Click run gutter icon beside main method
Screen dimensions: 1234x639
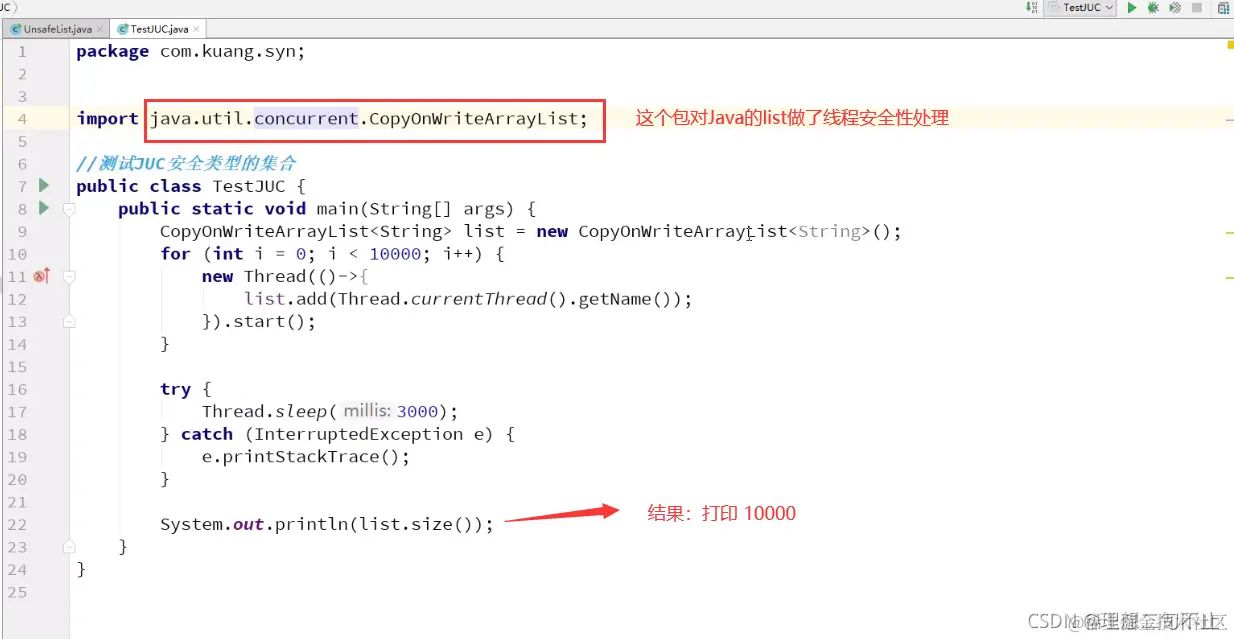pyautogui.click(x=43, y=208)
